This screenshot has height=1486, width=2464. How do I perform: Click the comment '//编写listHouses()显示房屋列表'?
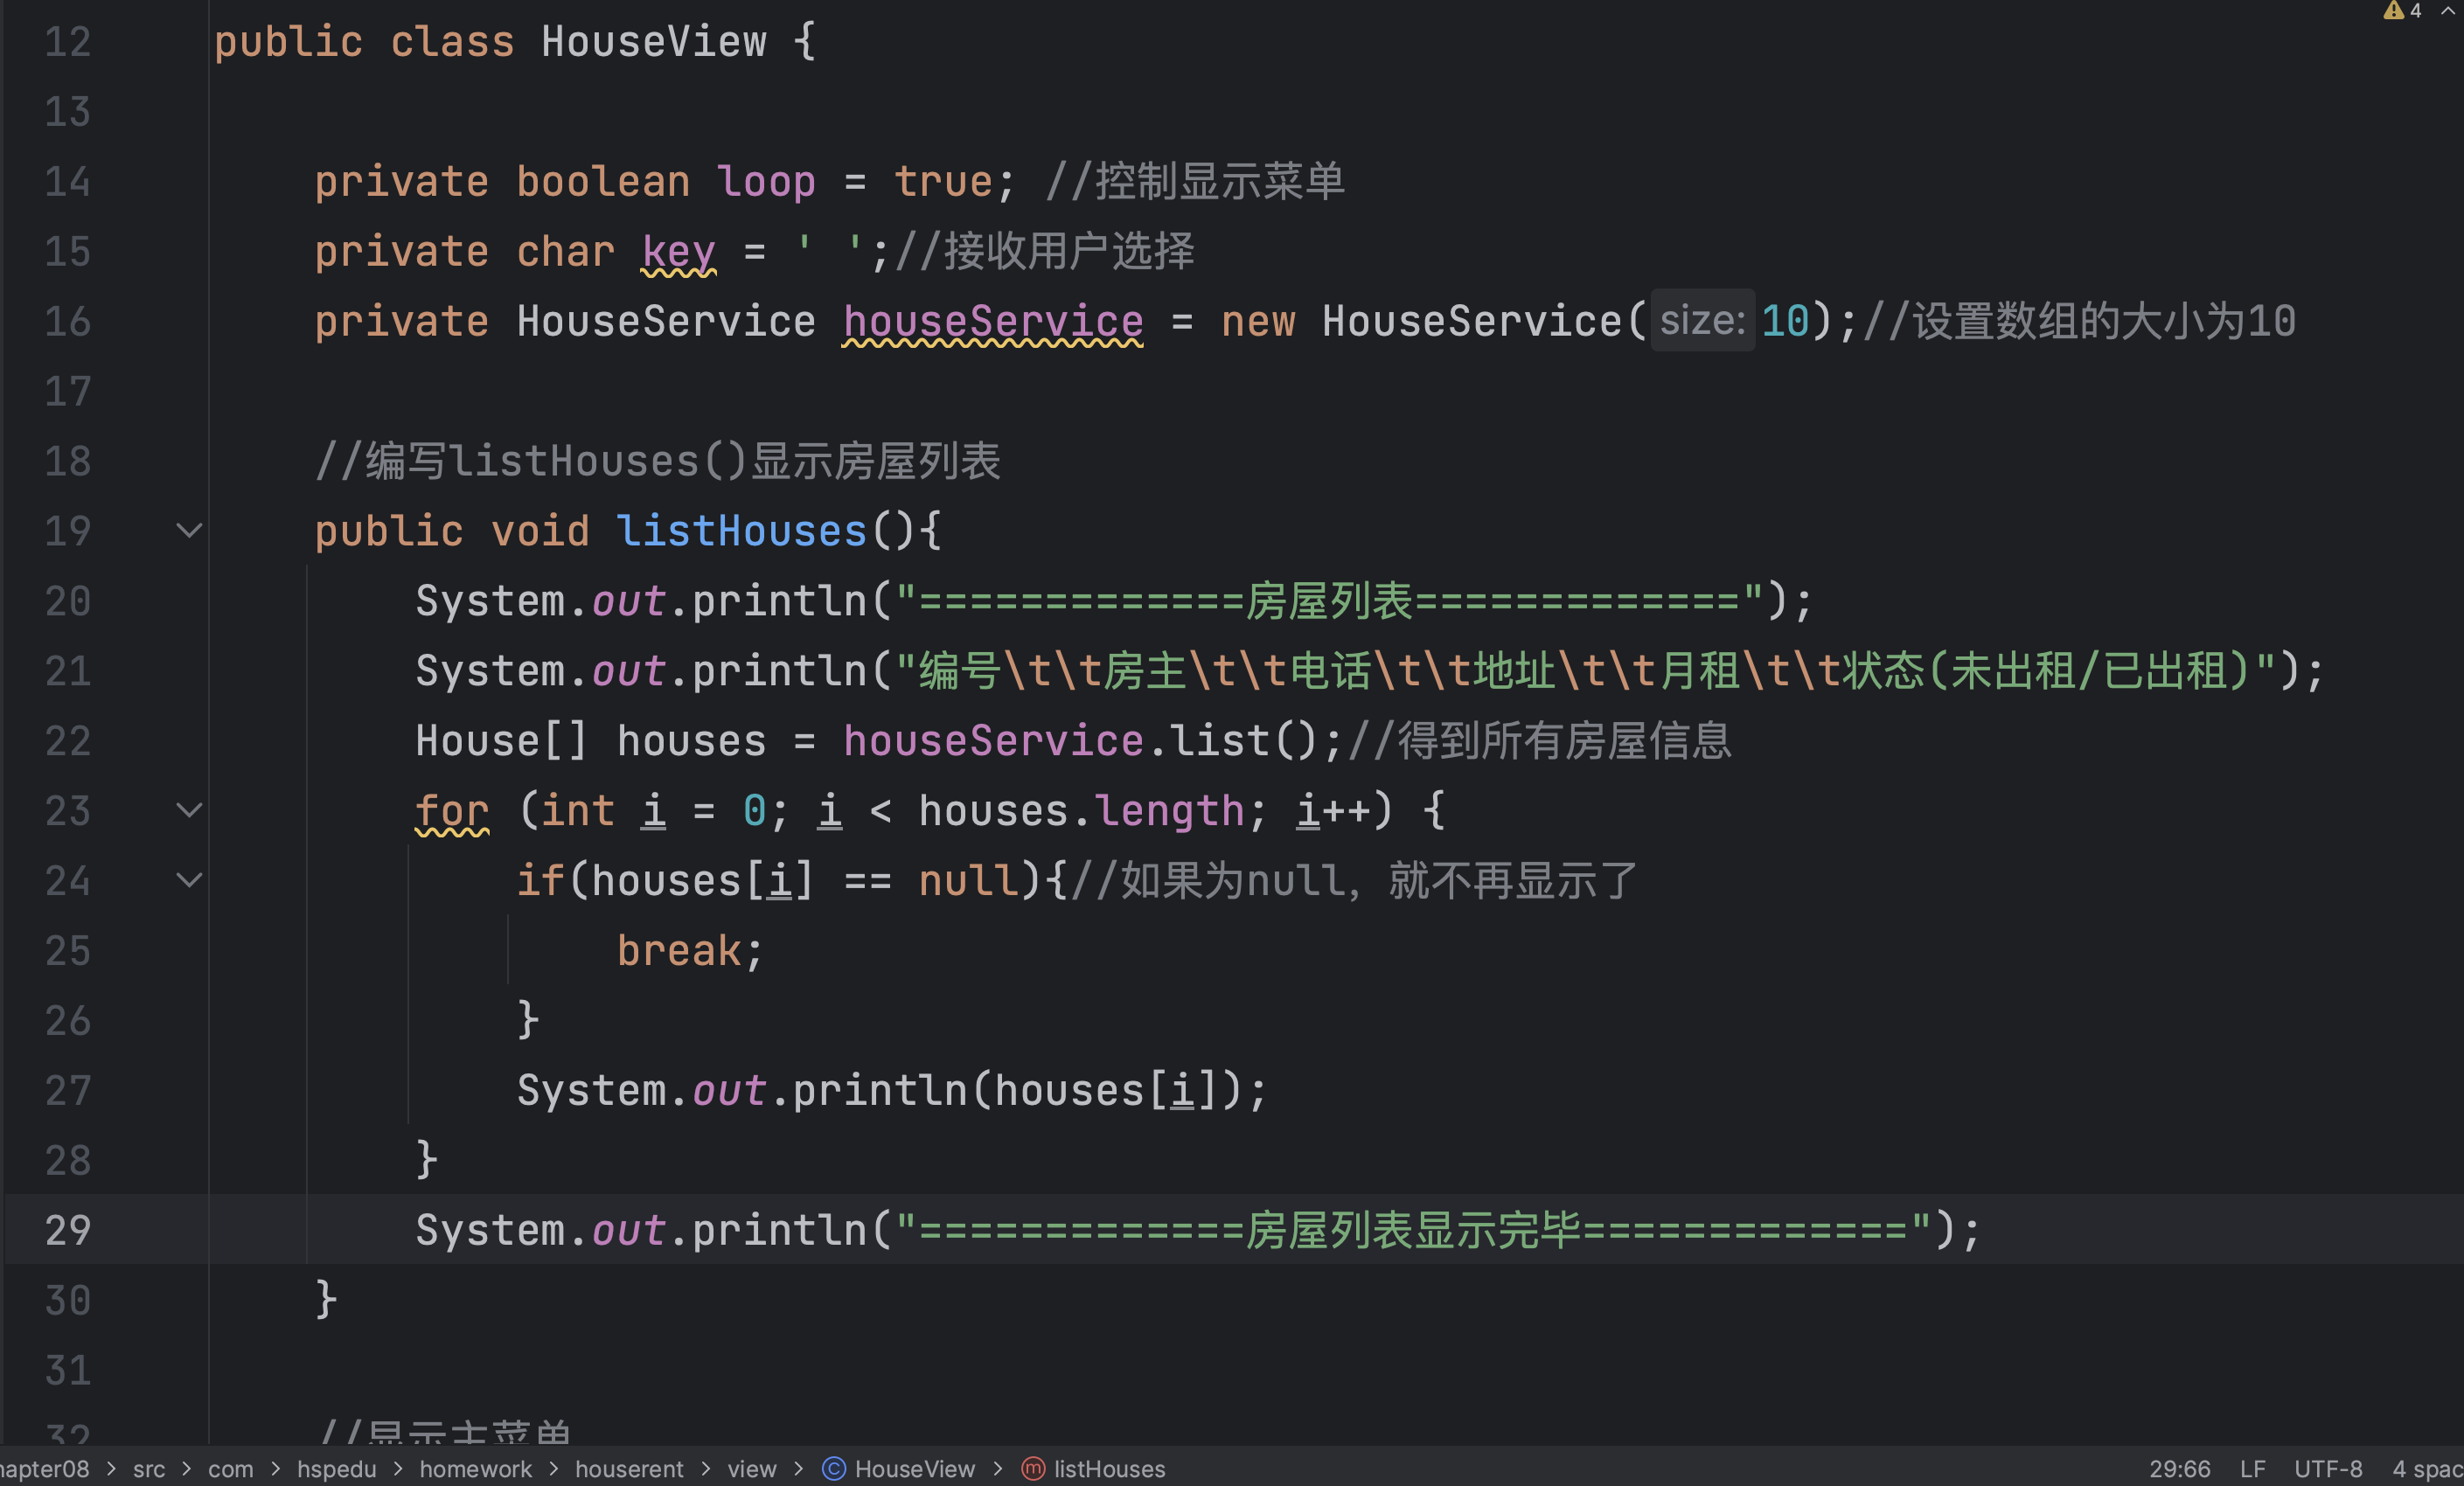click(657, 461)
